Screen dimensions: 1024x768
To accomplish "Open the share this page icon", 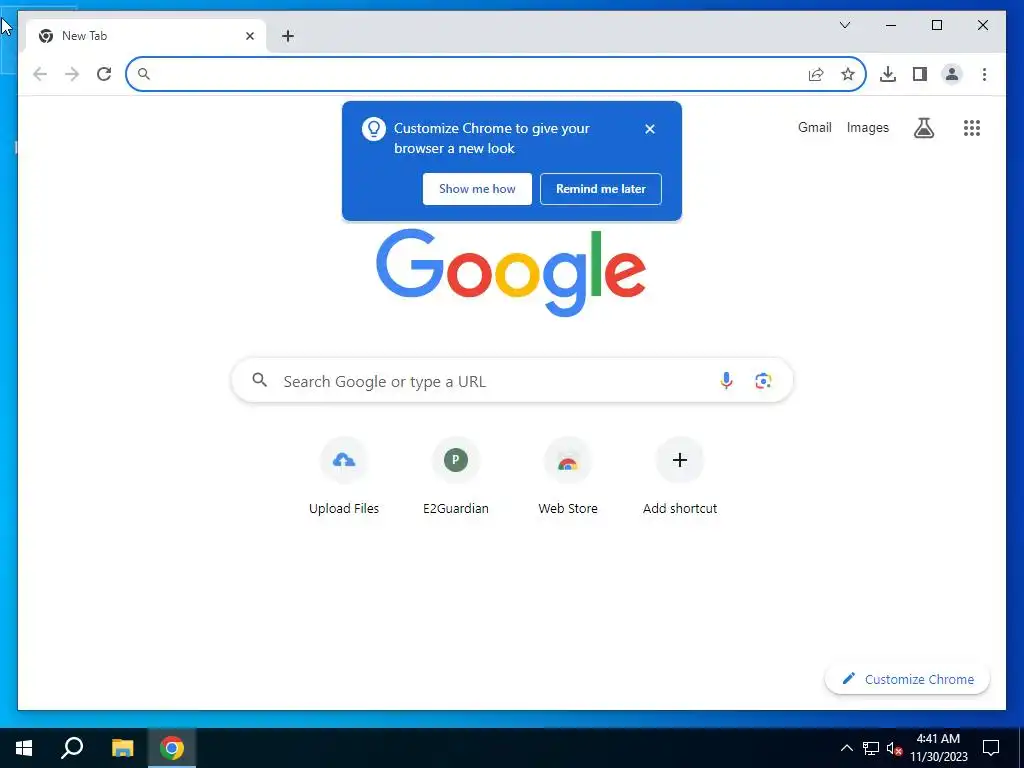I will click(x=816, y=74).
